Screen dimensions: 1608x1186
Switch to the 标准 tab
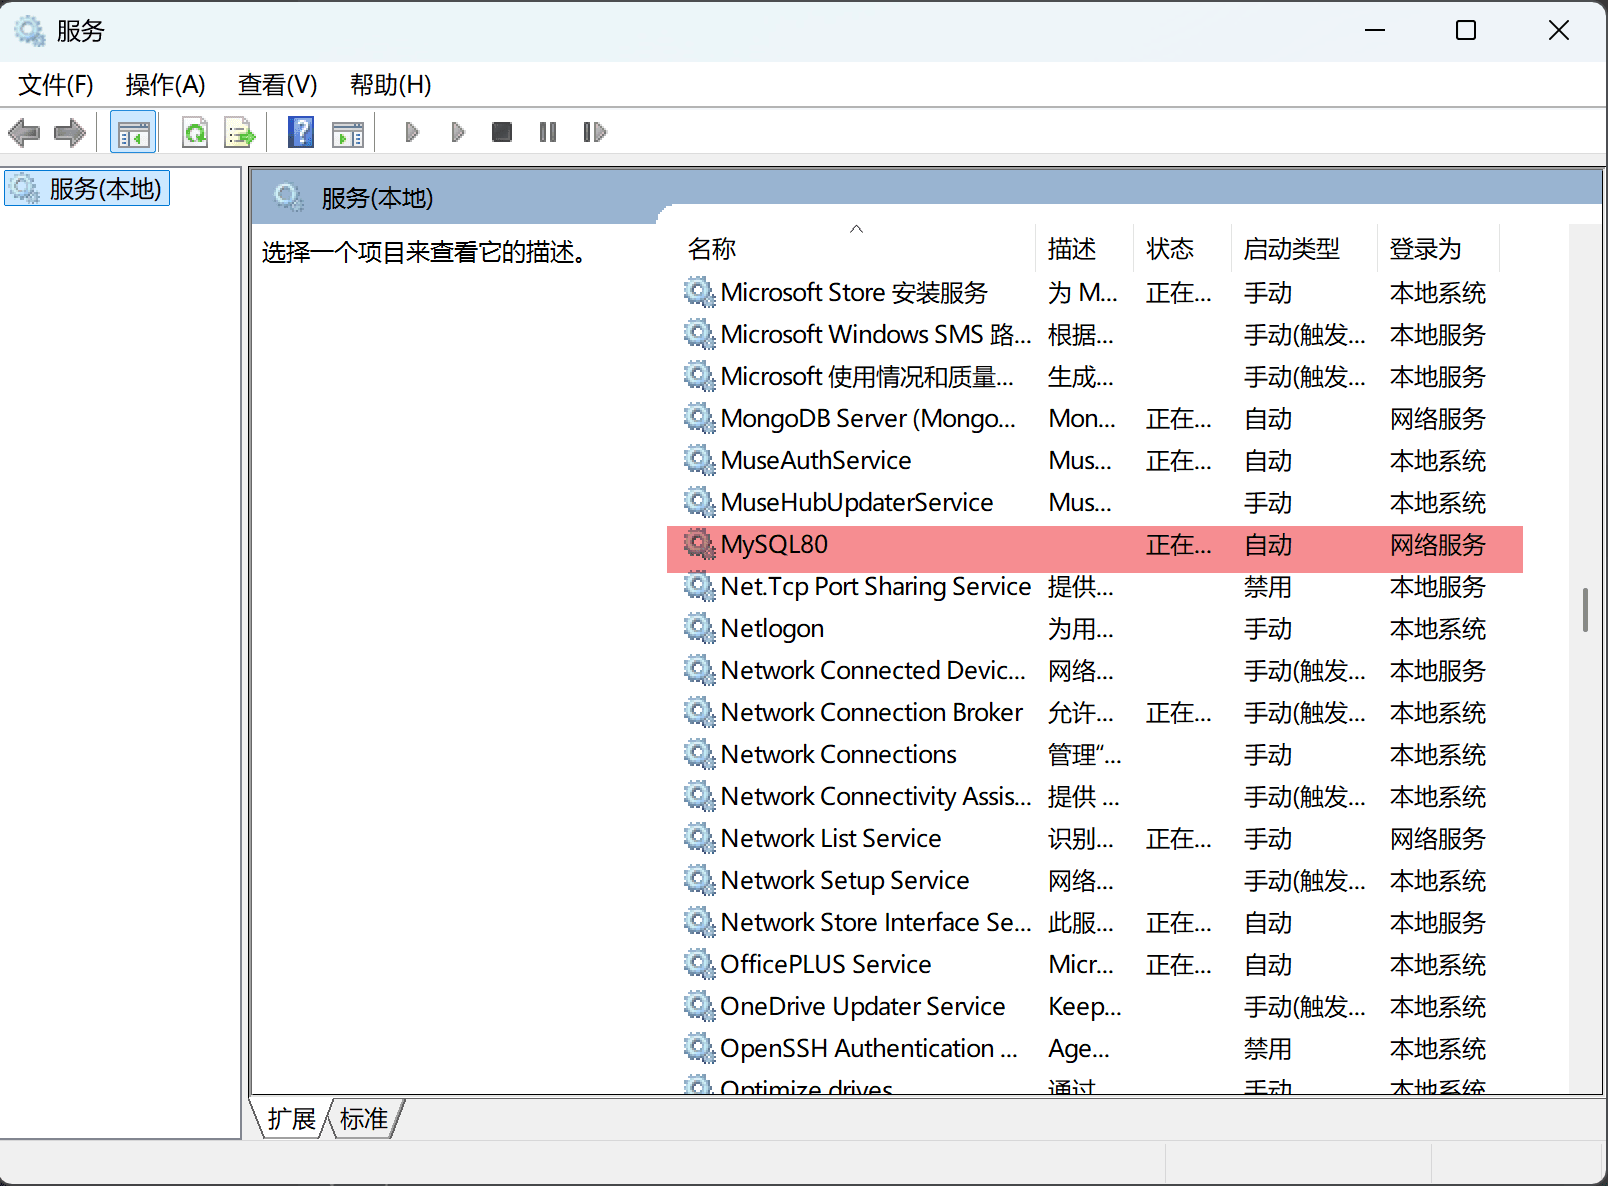(x=364, y=1119)
